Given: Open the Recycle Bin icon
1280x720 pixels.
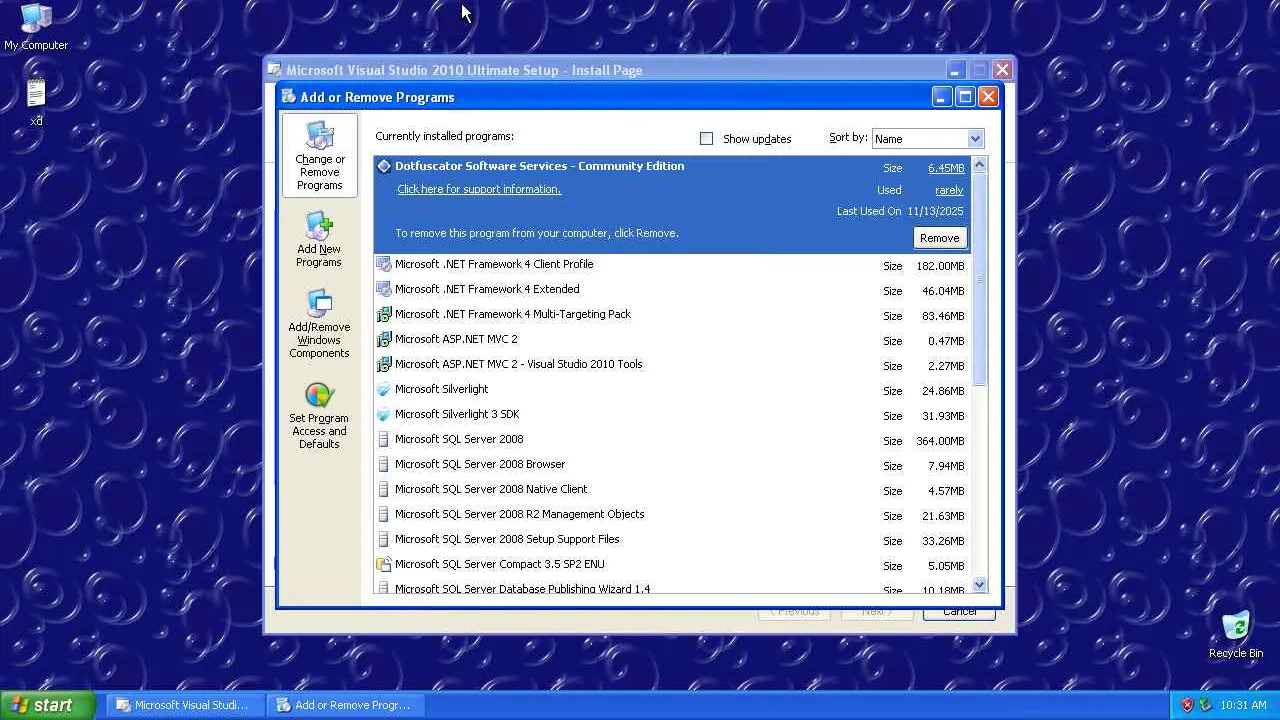Looking at the screenshot, I should 1236,634.
